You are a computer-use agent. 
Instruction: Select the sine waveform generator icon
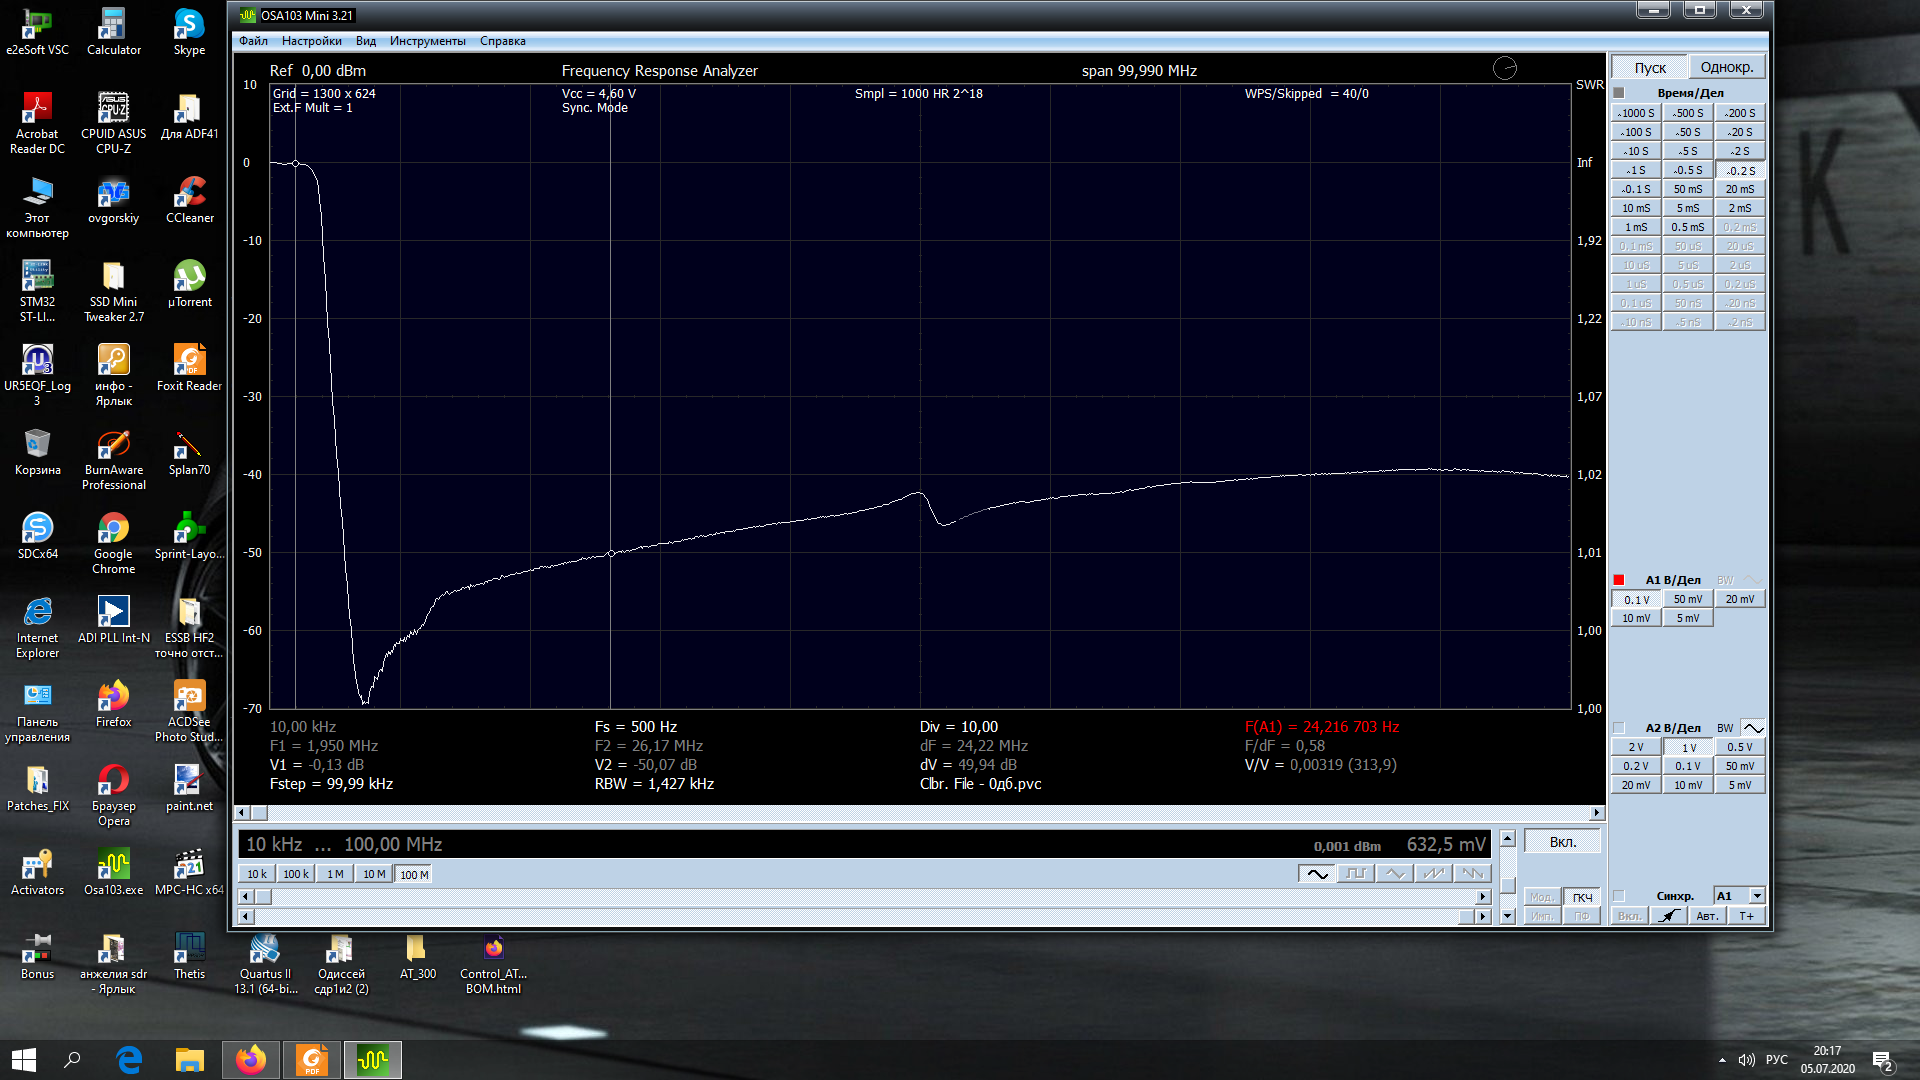1317,874
